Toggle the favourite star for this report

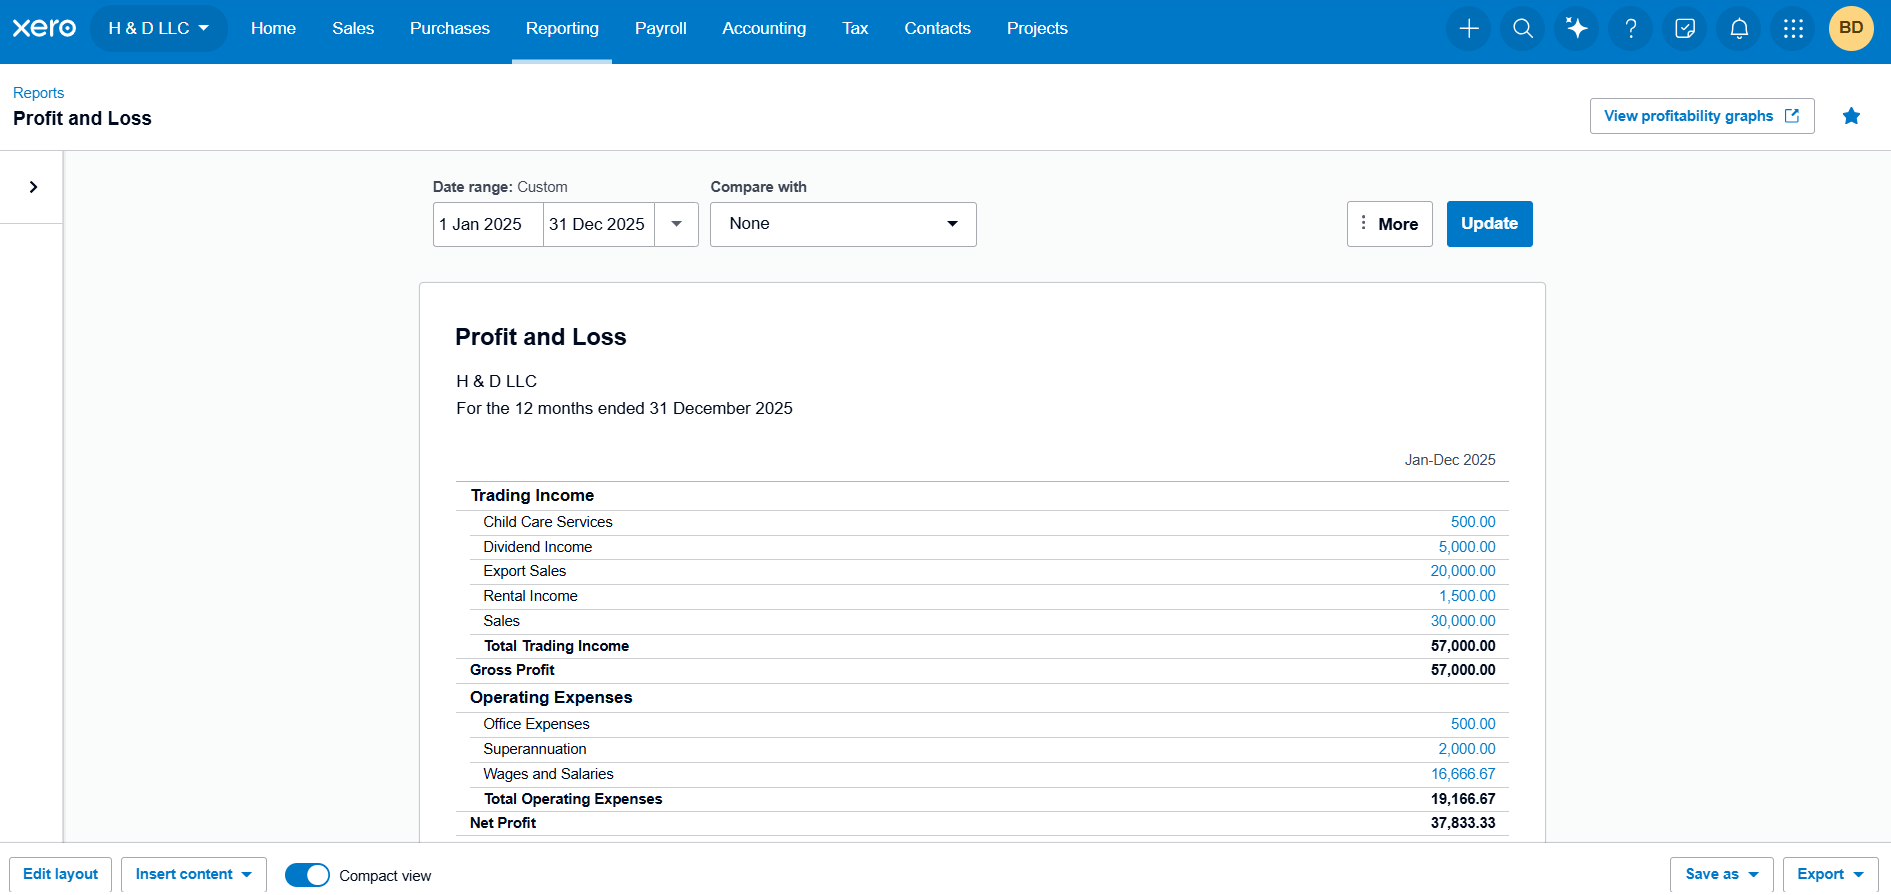1851,116
